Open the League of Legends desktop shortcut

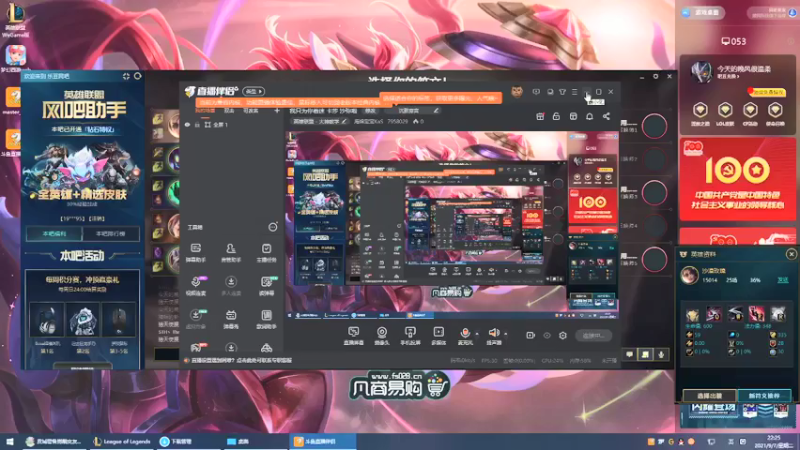15,18
